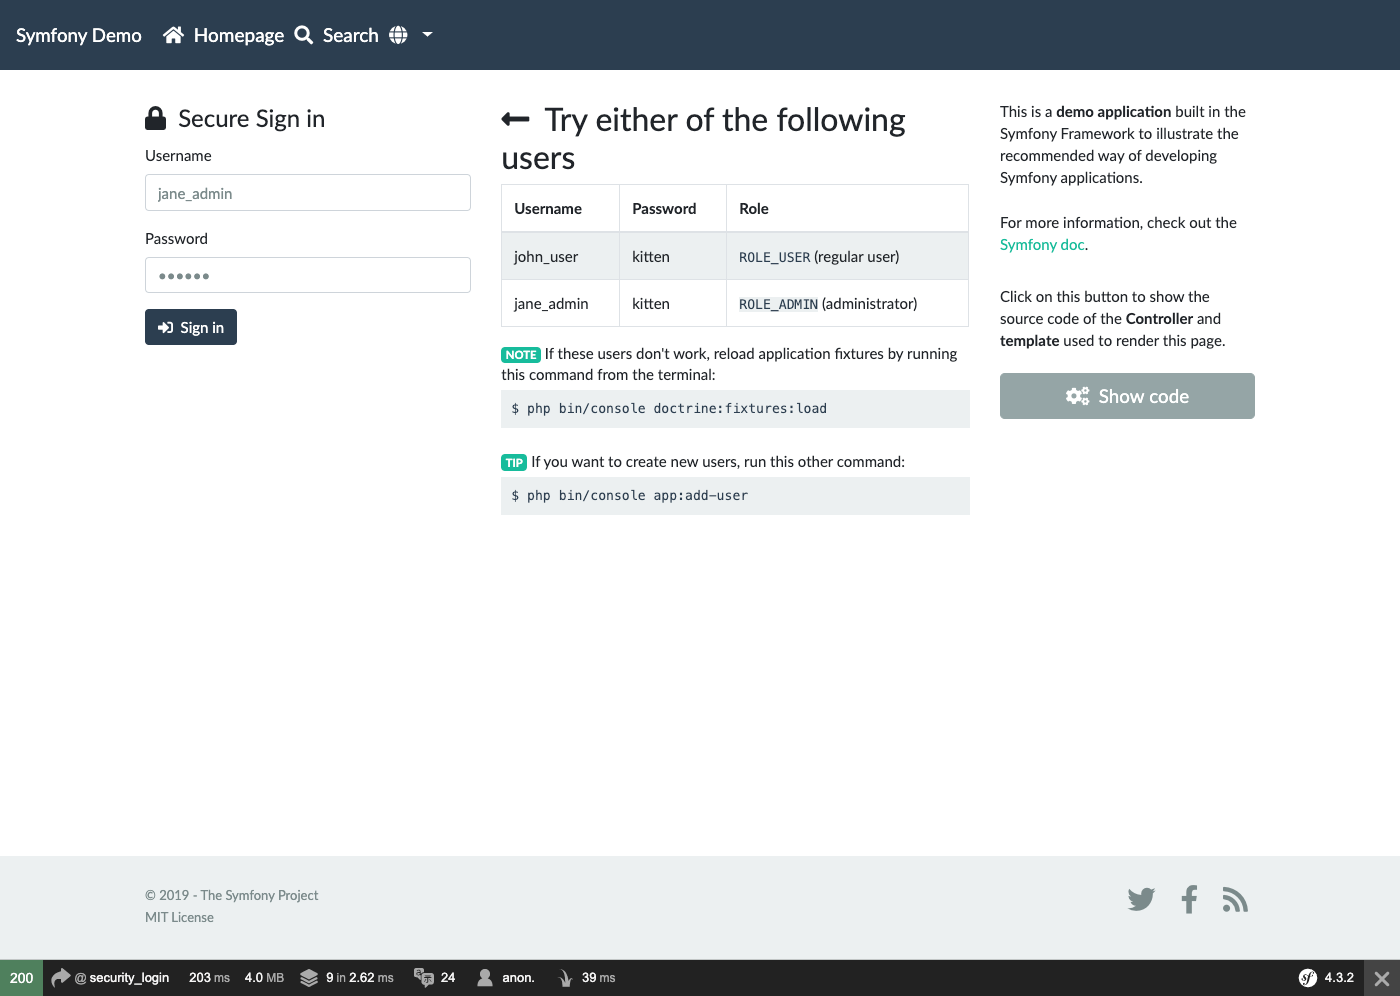Click the 203 ms request time panel
Screen dimensions: 1400x996
tap(209, 978)
